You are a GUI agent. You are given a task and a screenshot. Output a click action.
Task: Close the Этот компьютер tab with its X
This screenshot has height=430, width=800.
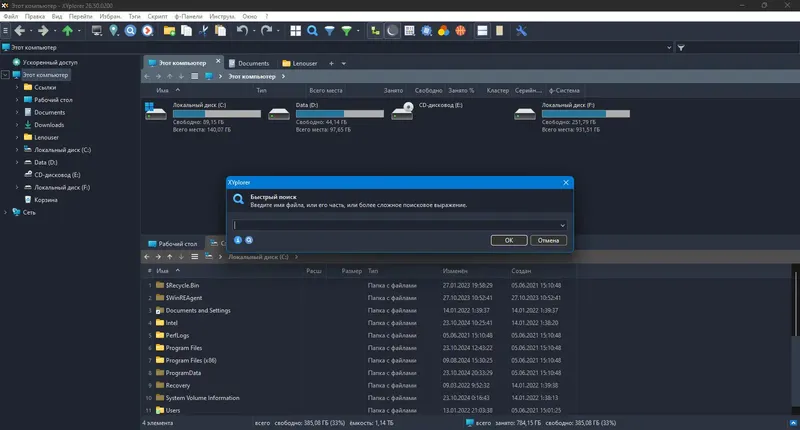pyautogui.click(x=218, y=61)
